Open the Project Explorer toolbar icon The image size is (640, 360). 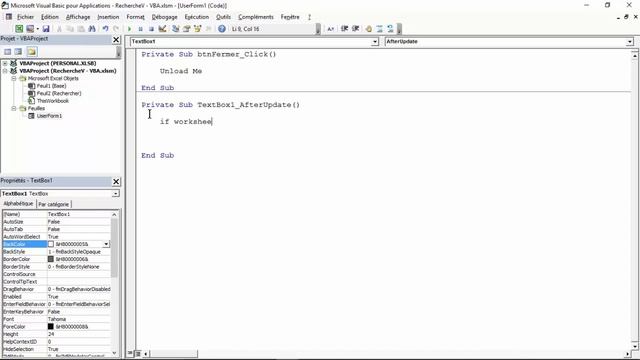[176, 29]
